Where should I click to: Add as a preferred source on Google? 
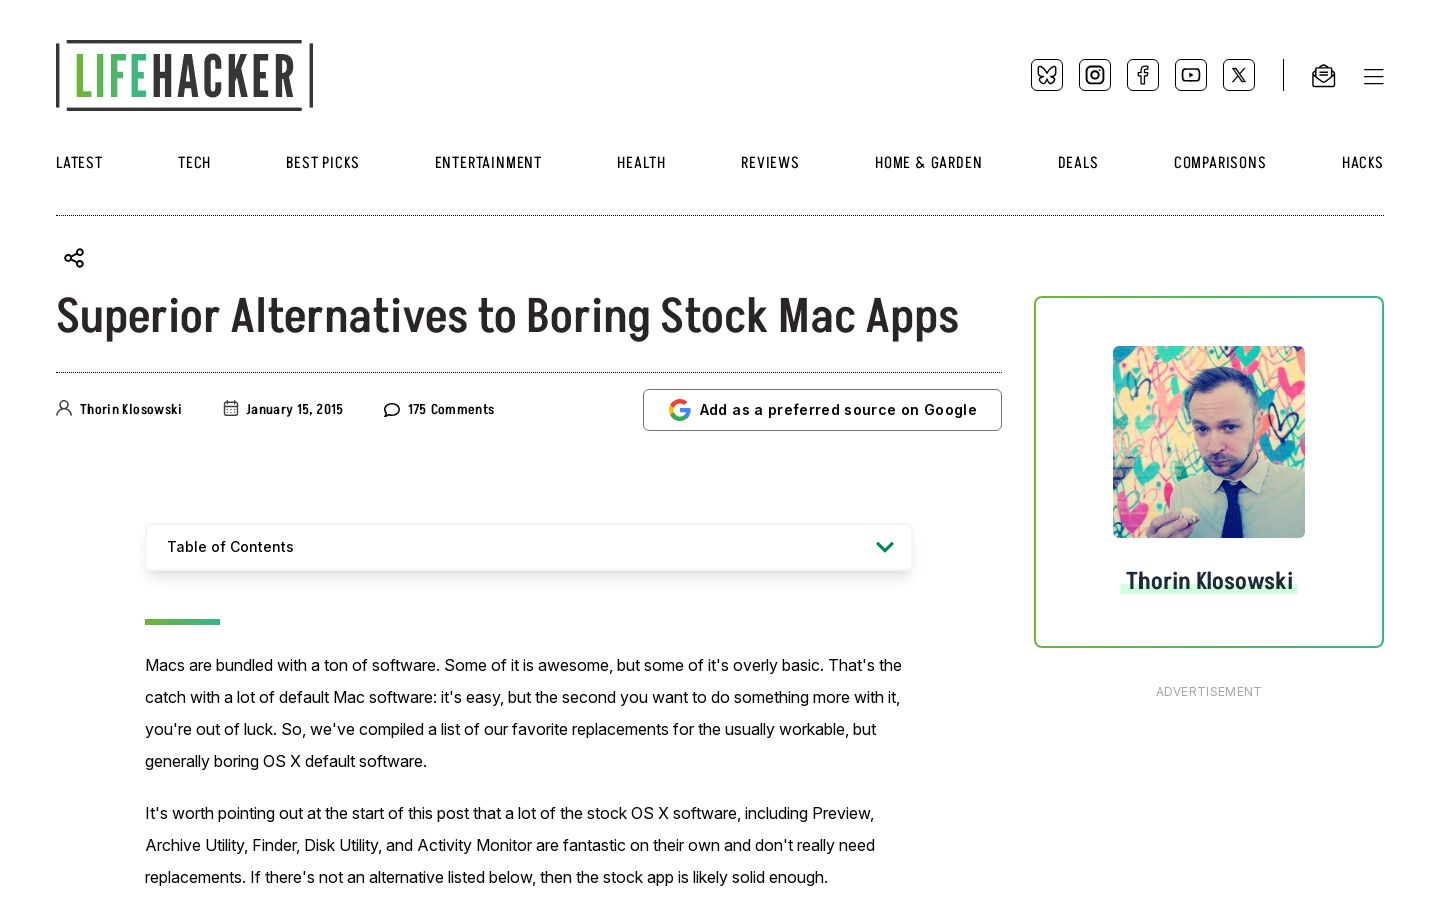822,410
